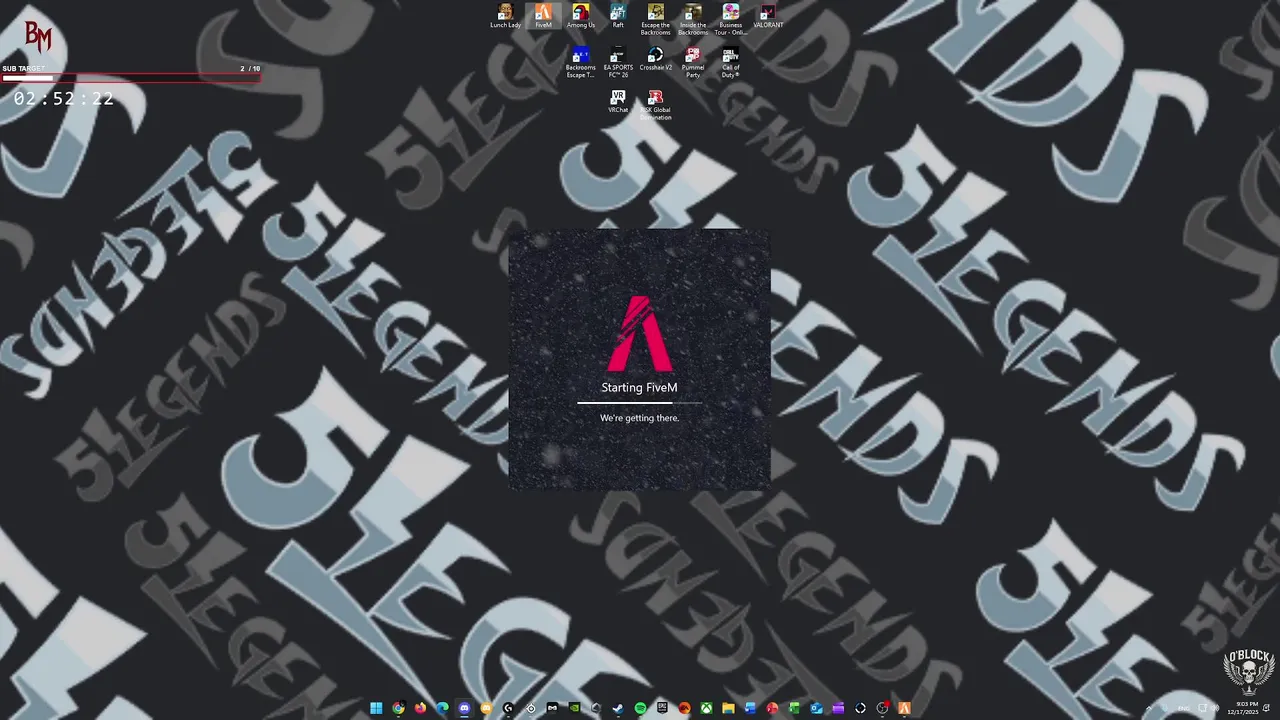This screenshot has height=720, width=1280.
Task: Click the Call of Duty desktop shortcut
Action: click(x=731, y=62)
